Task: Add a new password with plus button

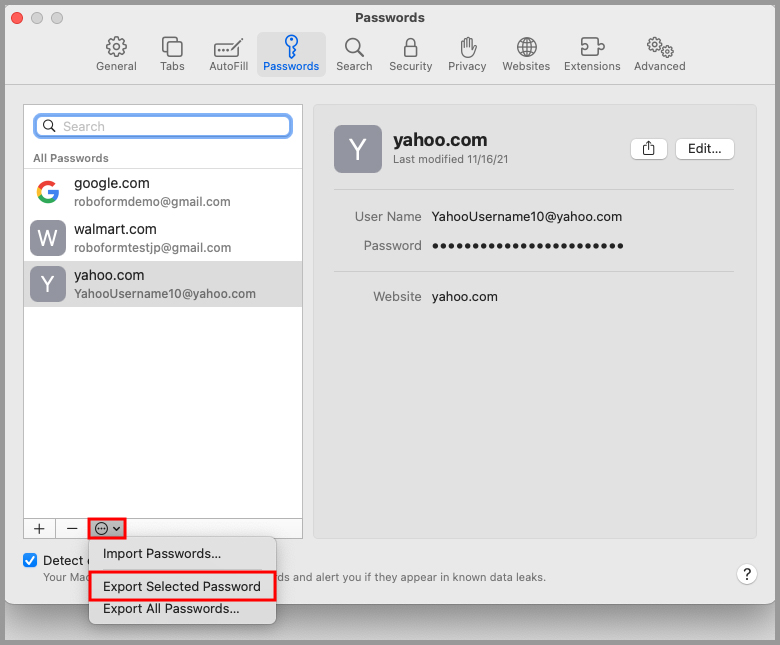Action: [x=39, y=528]
